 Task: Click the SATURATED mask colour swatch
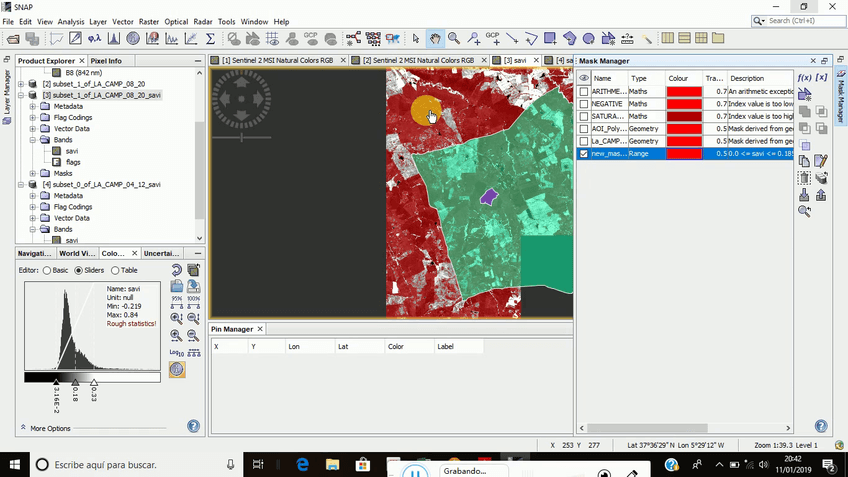point(684,116)
